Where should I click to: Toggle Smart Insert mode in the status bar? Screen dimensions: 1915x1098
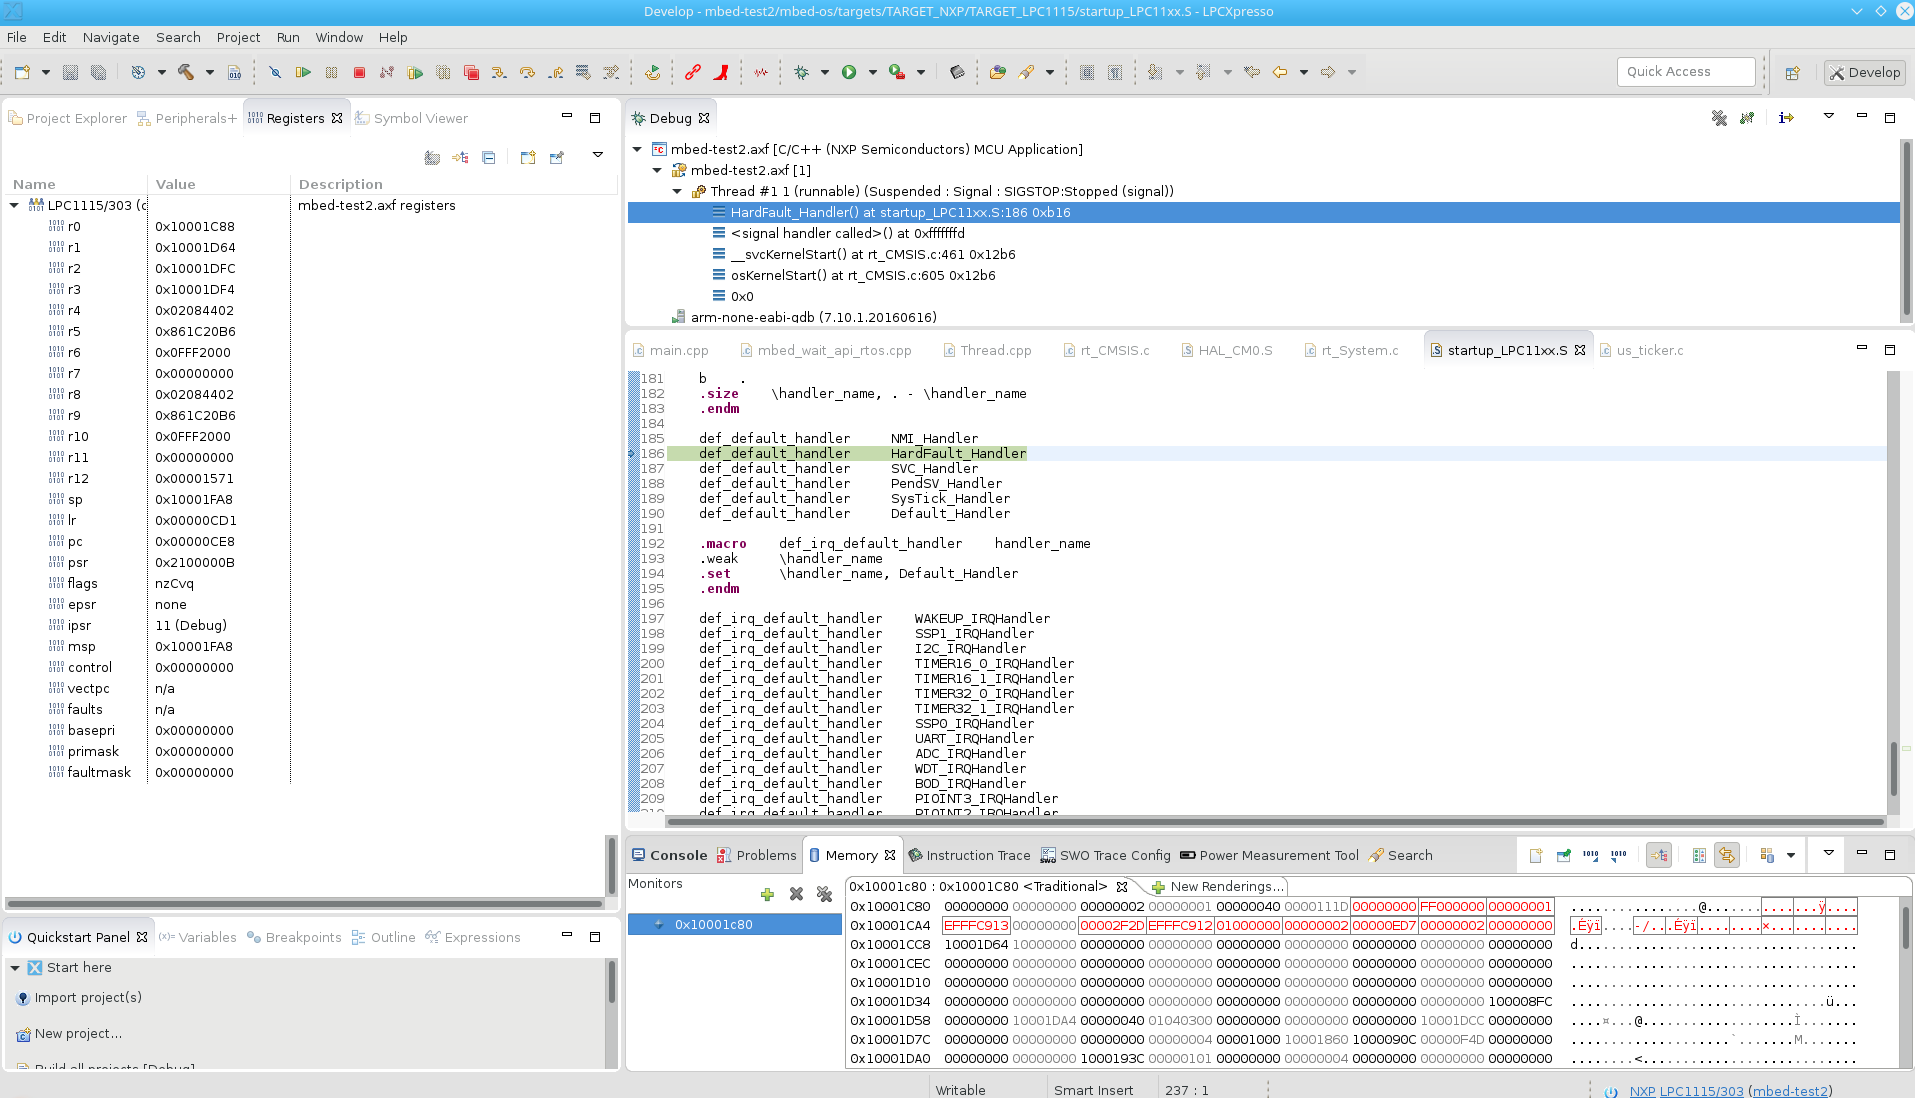click(1093, 1089)
